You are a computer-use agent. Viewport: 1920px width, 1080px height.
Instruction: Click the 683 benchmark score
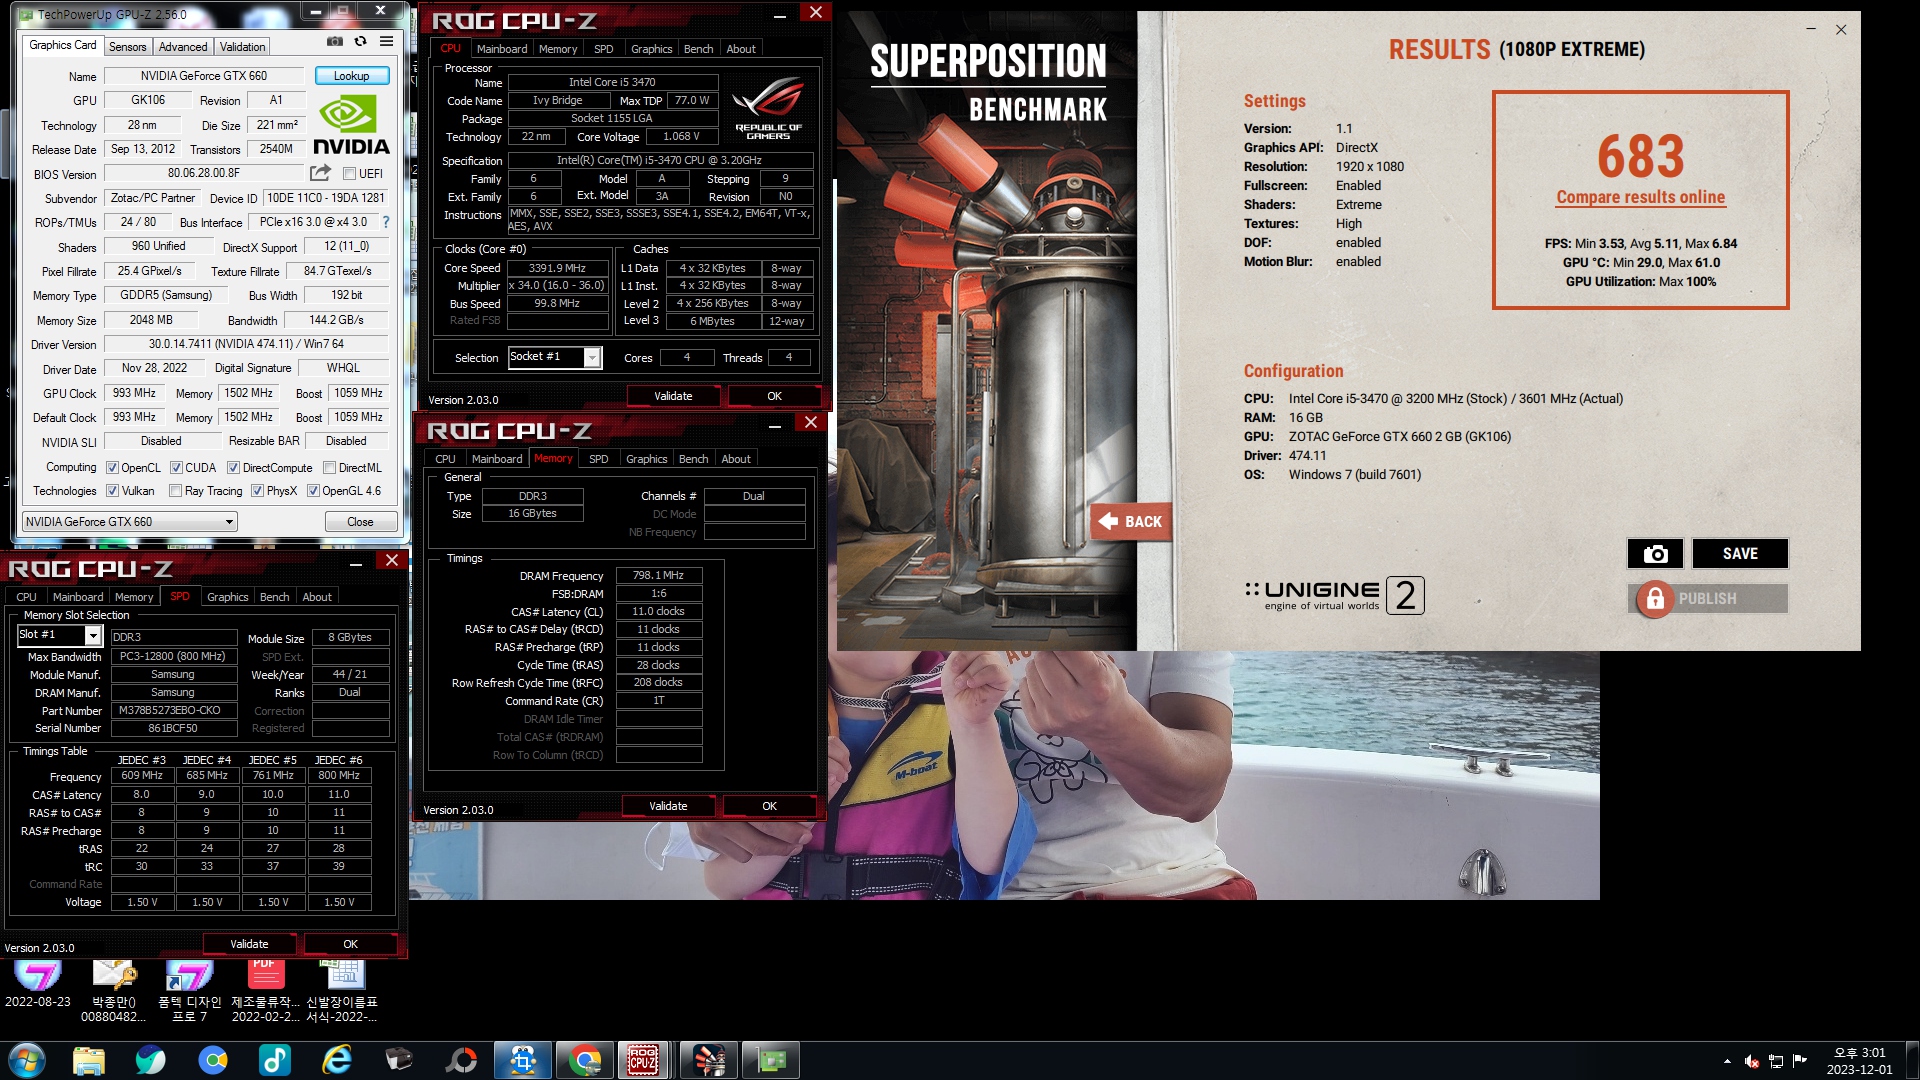pos(1640,155)
